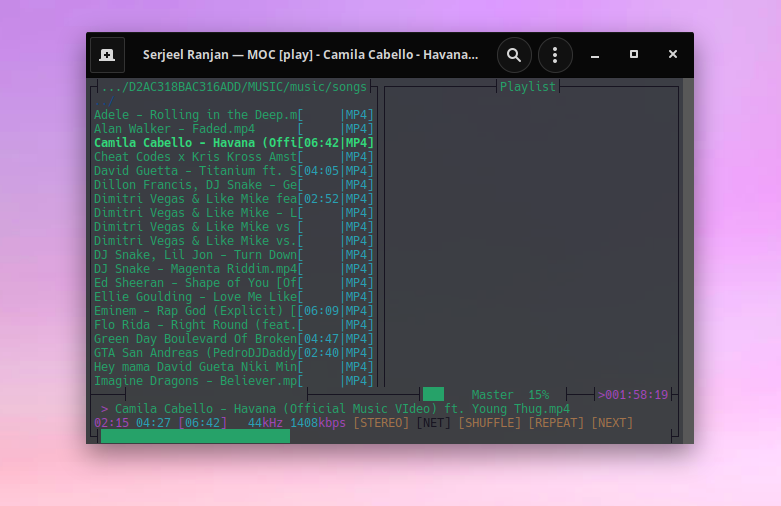Select Dillon Francis, DJ Snake track
The height and width of the screenshot is (506, 781).
click(234, 185)
